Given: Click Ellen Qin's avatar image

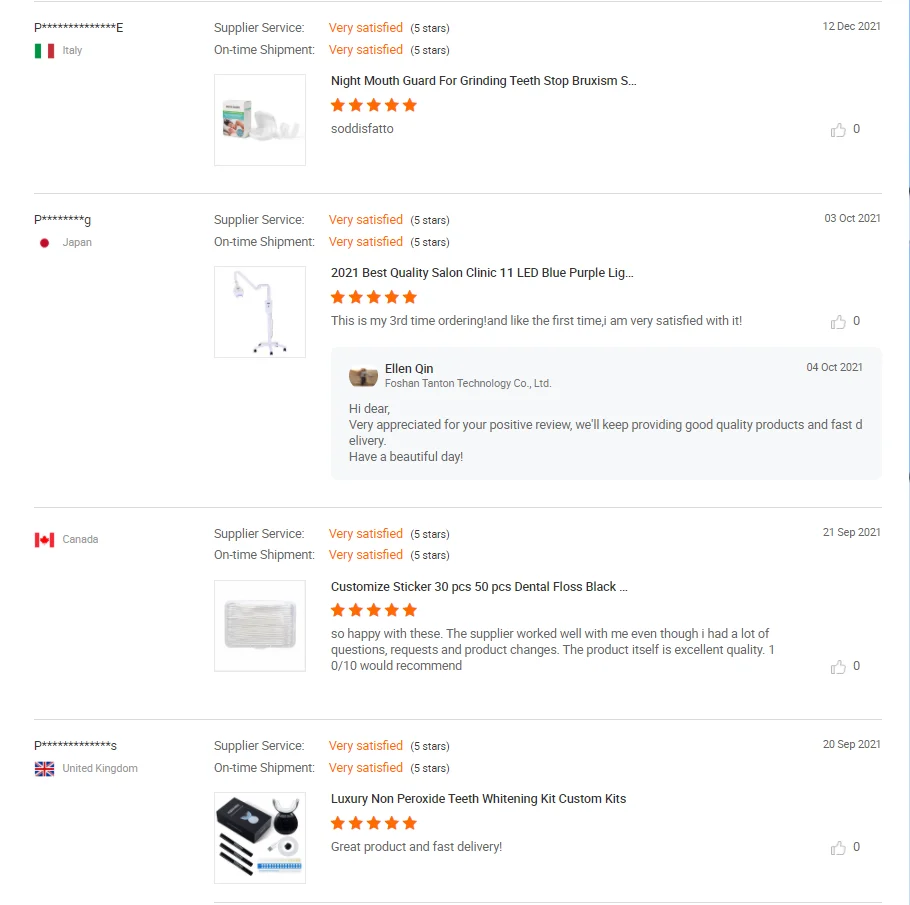Looking at the screenshot, I should pyautogui.click(x=363, y=376).
